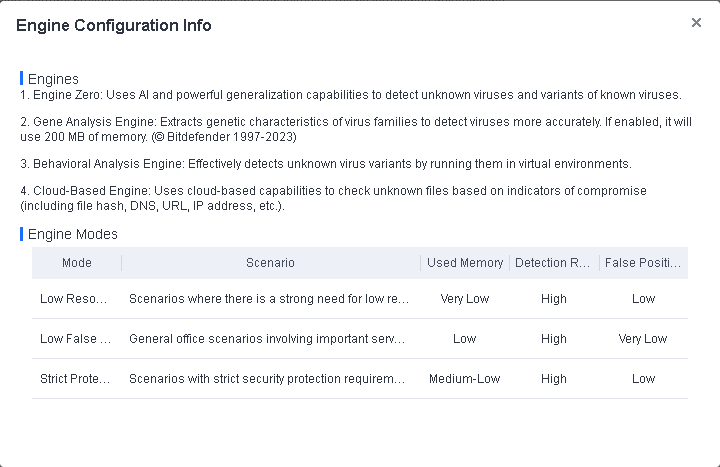
Task: Click the Scenario column header
Action: [x=270, y=263]
